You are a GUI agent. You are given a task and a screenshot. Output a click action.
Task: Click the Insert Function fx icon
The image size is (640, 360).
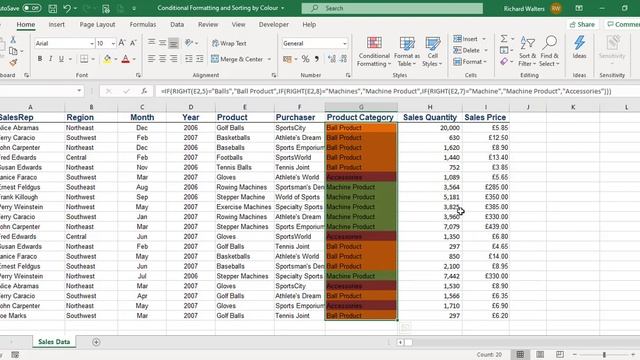click(144, 91)
